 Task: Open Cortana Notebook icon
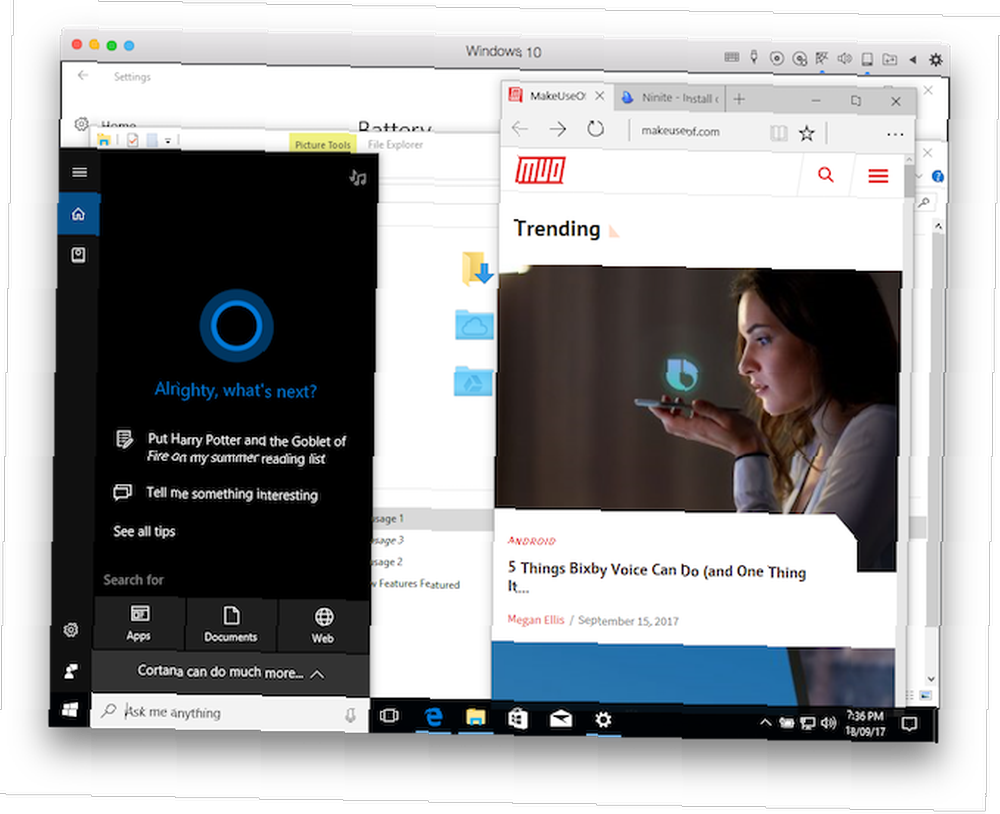coord(78,255)
